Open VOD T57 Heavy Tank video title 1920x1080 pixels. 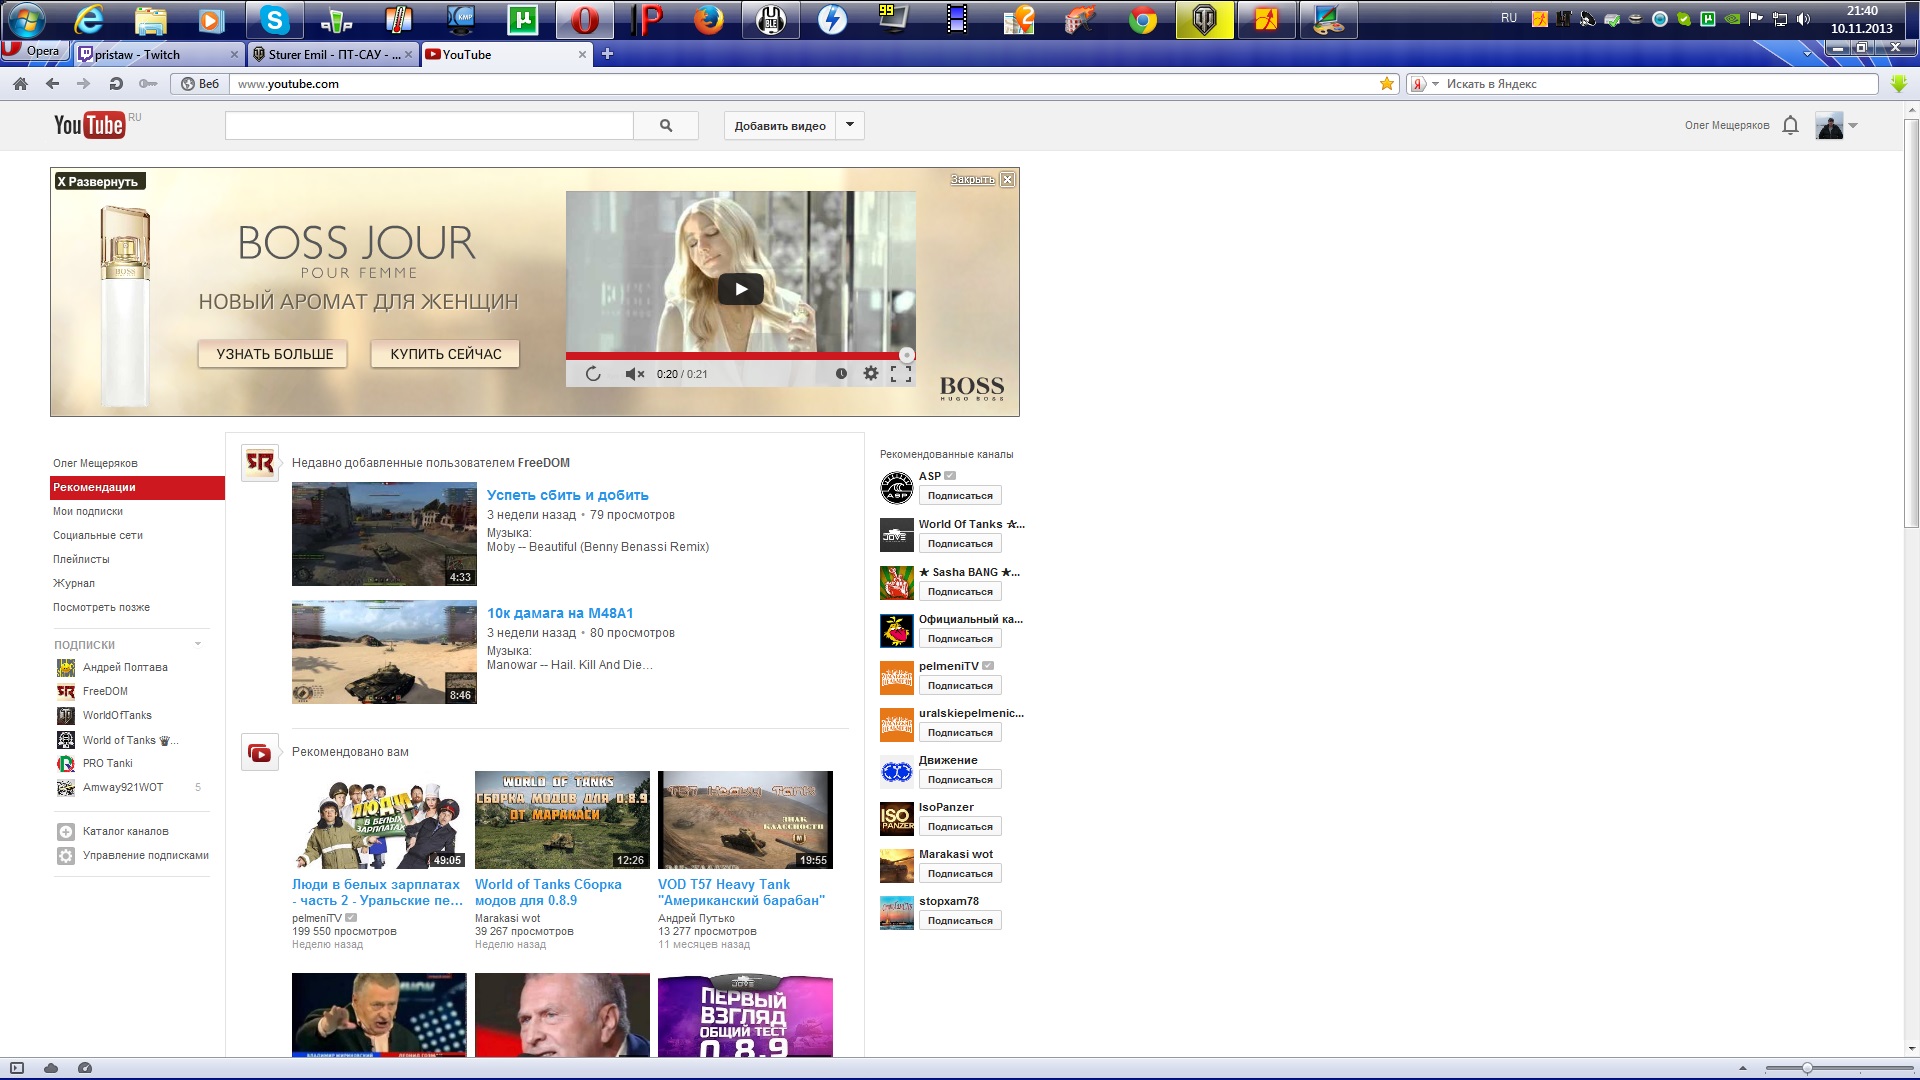[x=741, y=893]
